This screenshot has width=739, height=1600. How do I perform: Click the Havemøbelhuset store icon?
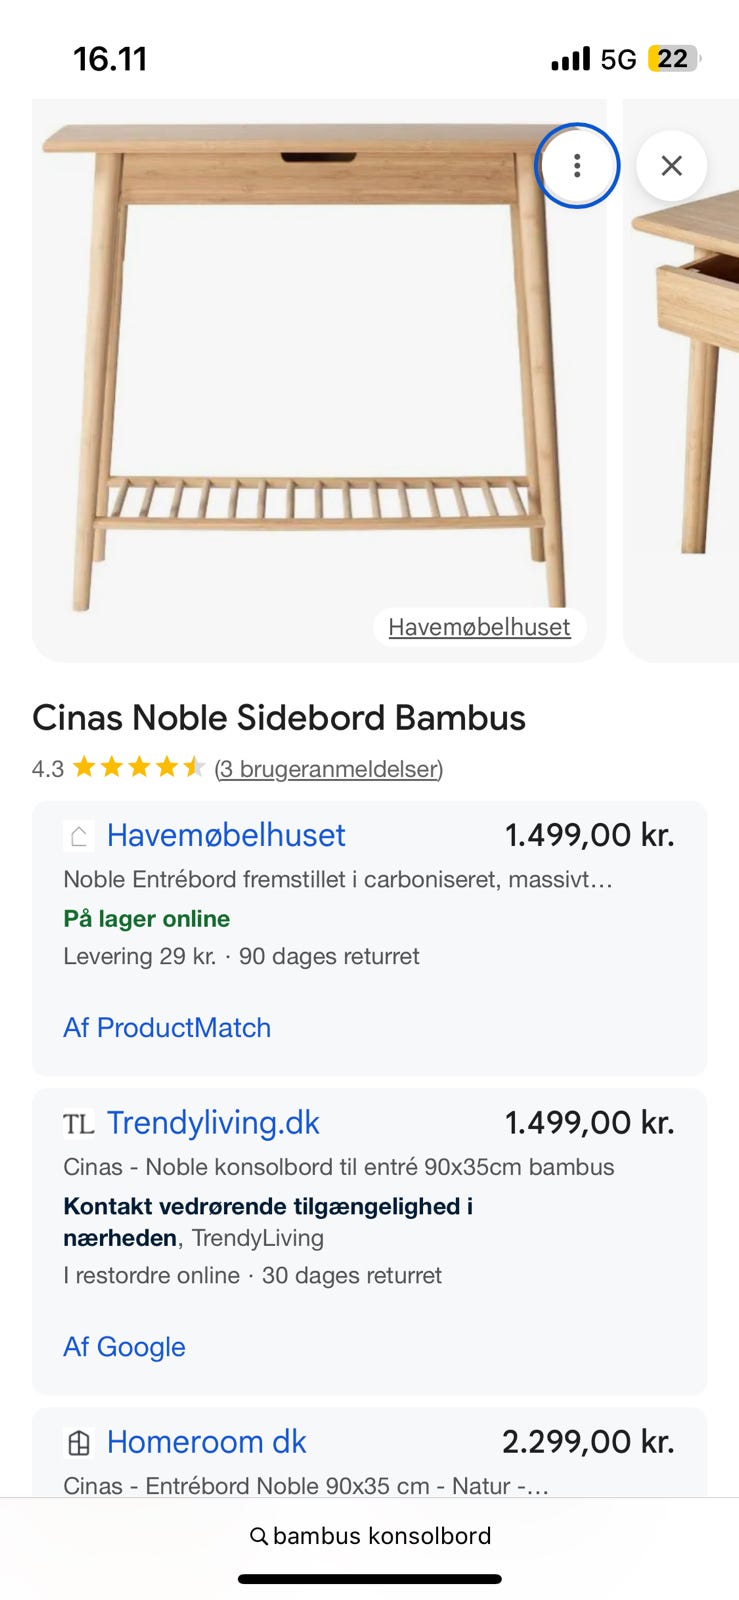(78, 835)
